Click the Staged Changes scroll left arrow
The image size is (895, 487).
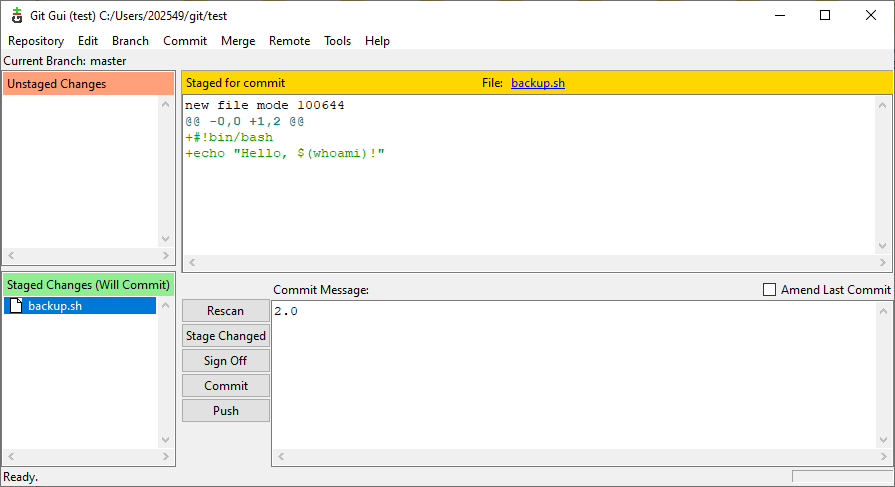coord(11,456)
